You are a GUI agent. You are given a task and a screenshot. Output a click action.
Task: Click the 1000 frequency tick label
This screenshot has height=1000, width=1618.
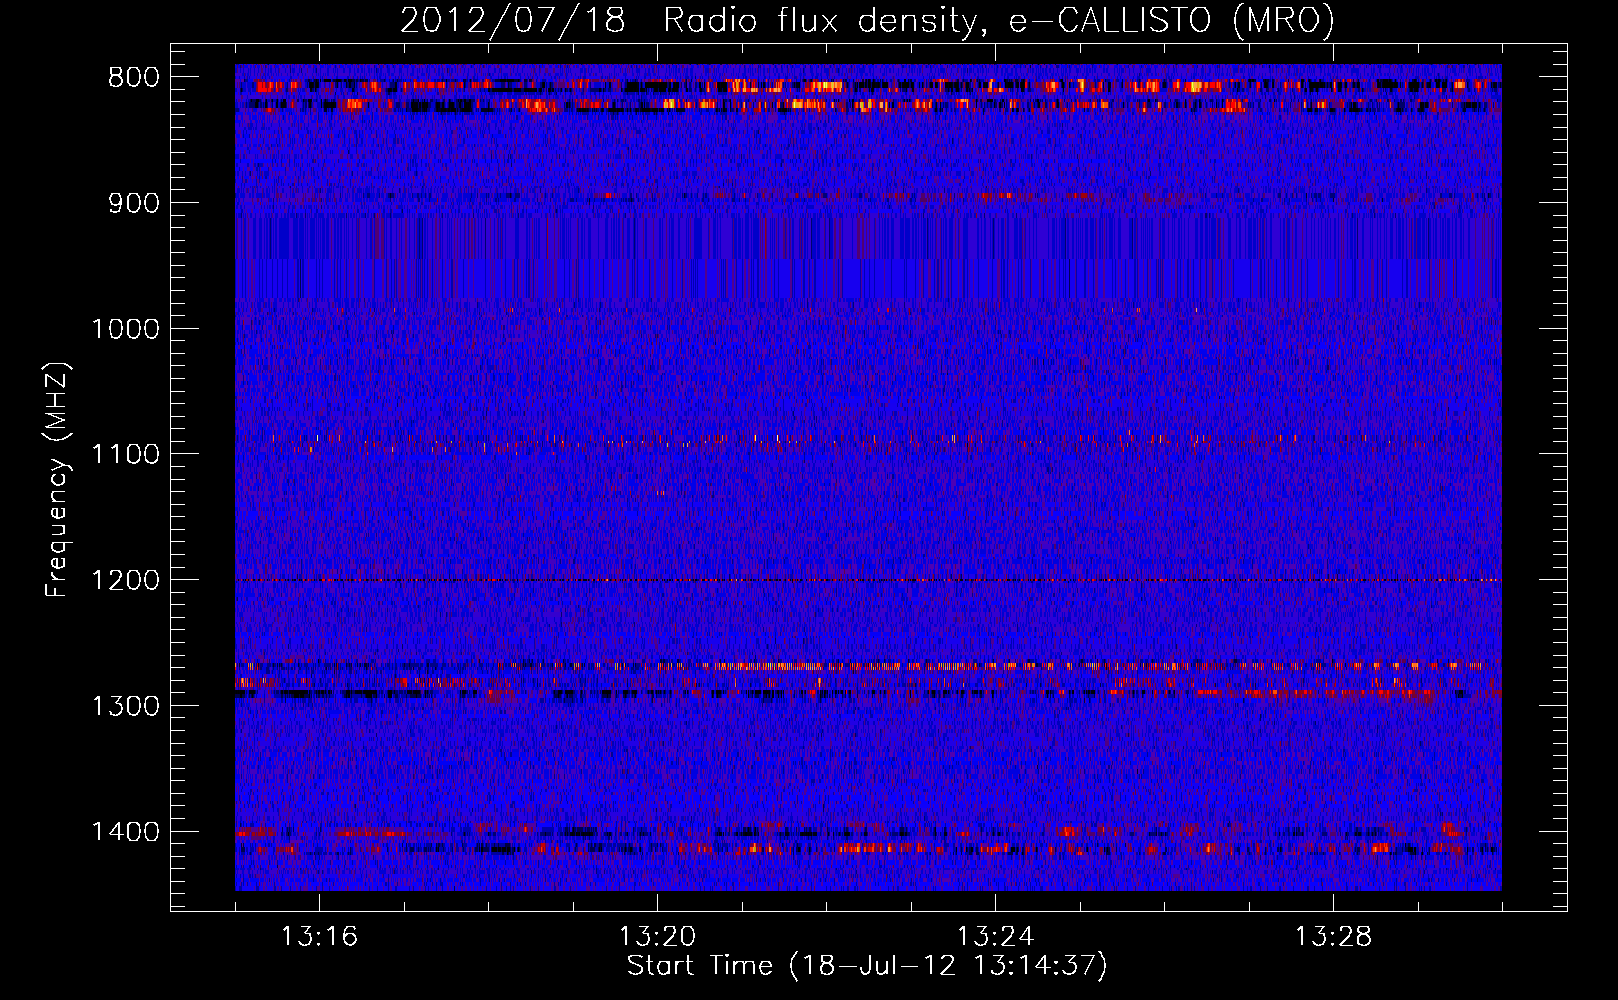click(125, 329)
